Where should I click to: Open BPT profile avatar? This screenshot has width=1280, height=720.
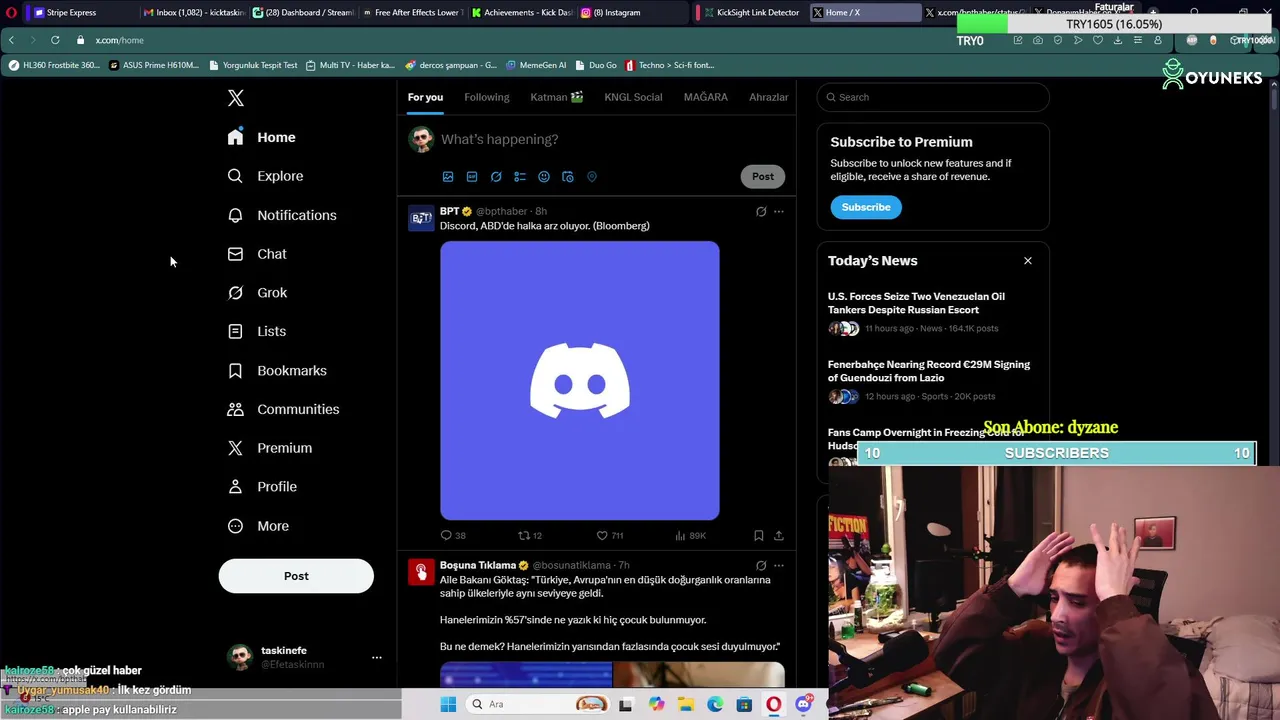coord(421,218)
